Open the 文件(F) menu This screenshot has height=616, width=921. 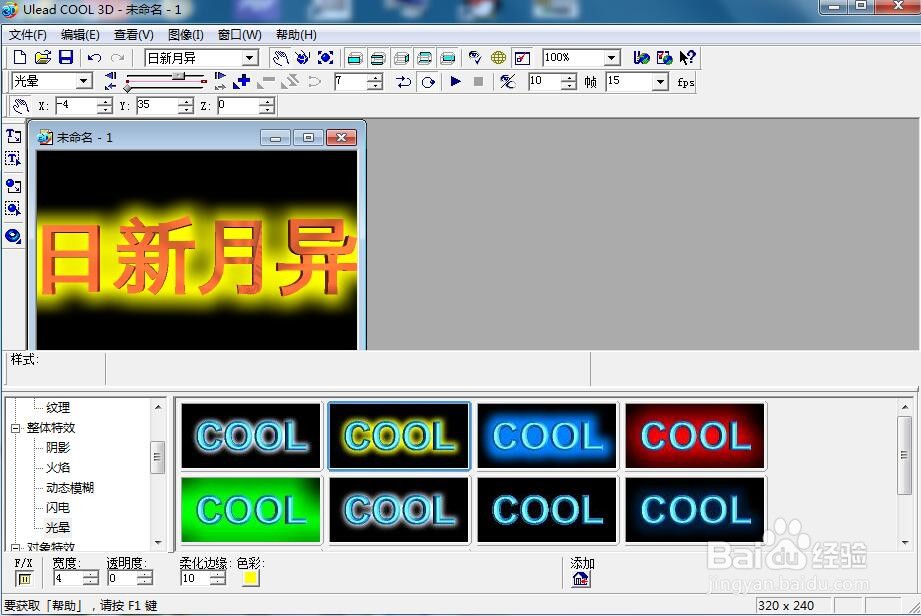[28, 35]
